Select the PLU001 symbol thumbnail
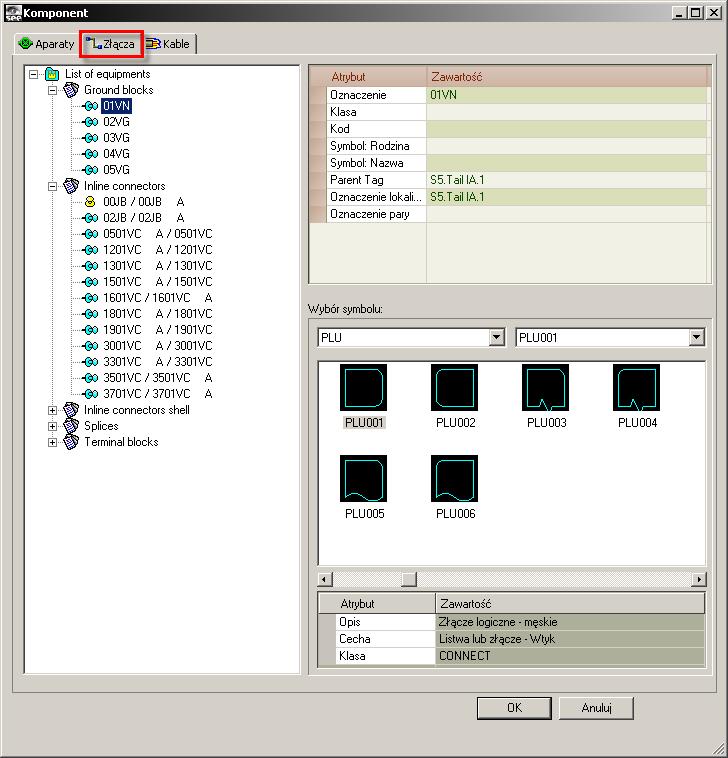 pos(364,388)
